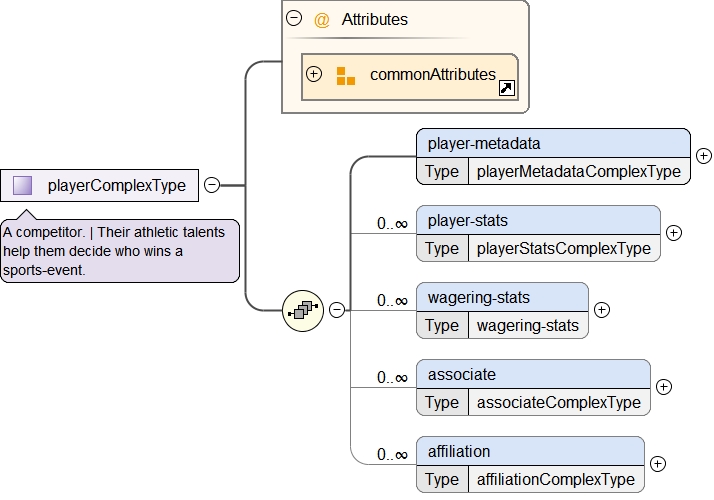Click the @ Attributes symbol
The width and height of the screenshot is (714, 500).
click(322, 19)
